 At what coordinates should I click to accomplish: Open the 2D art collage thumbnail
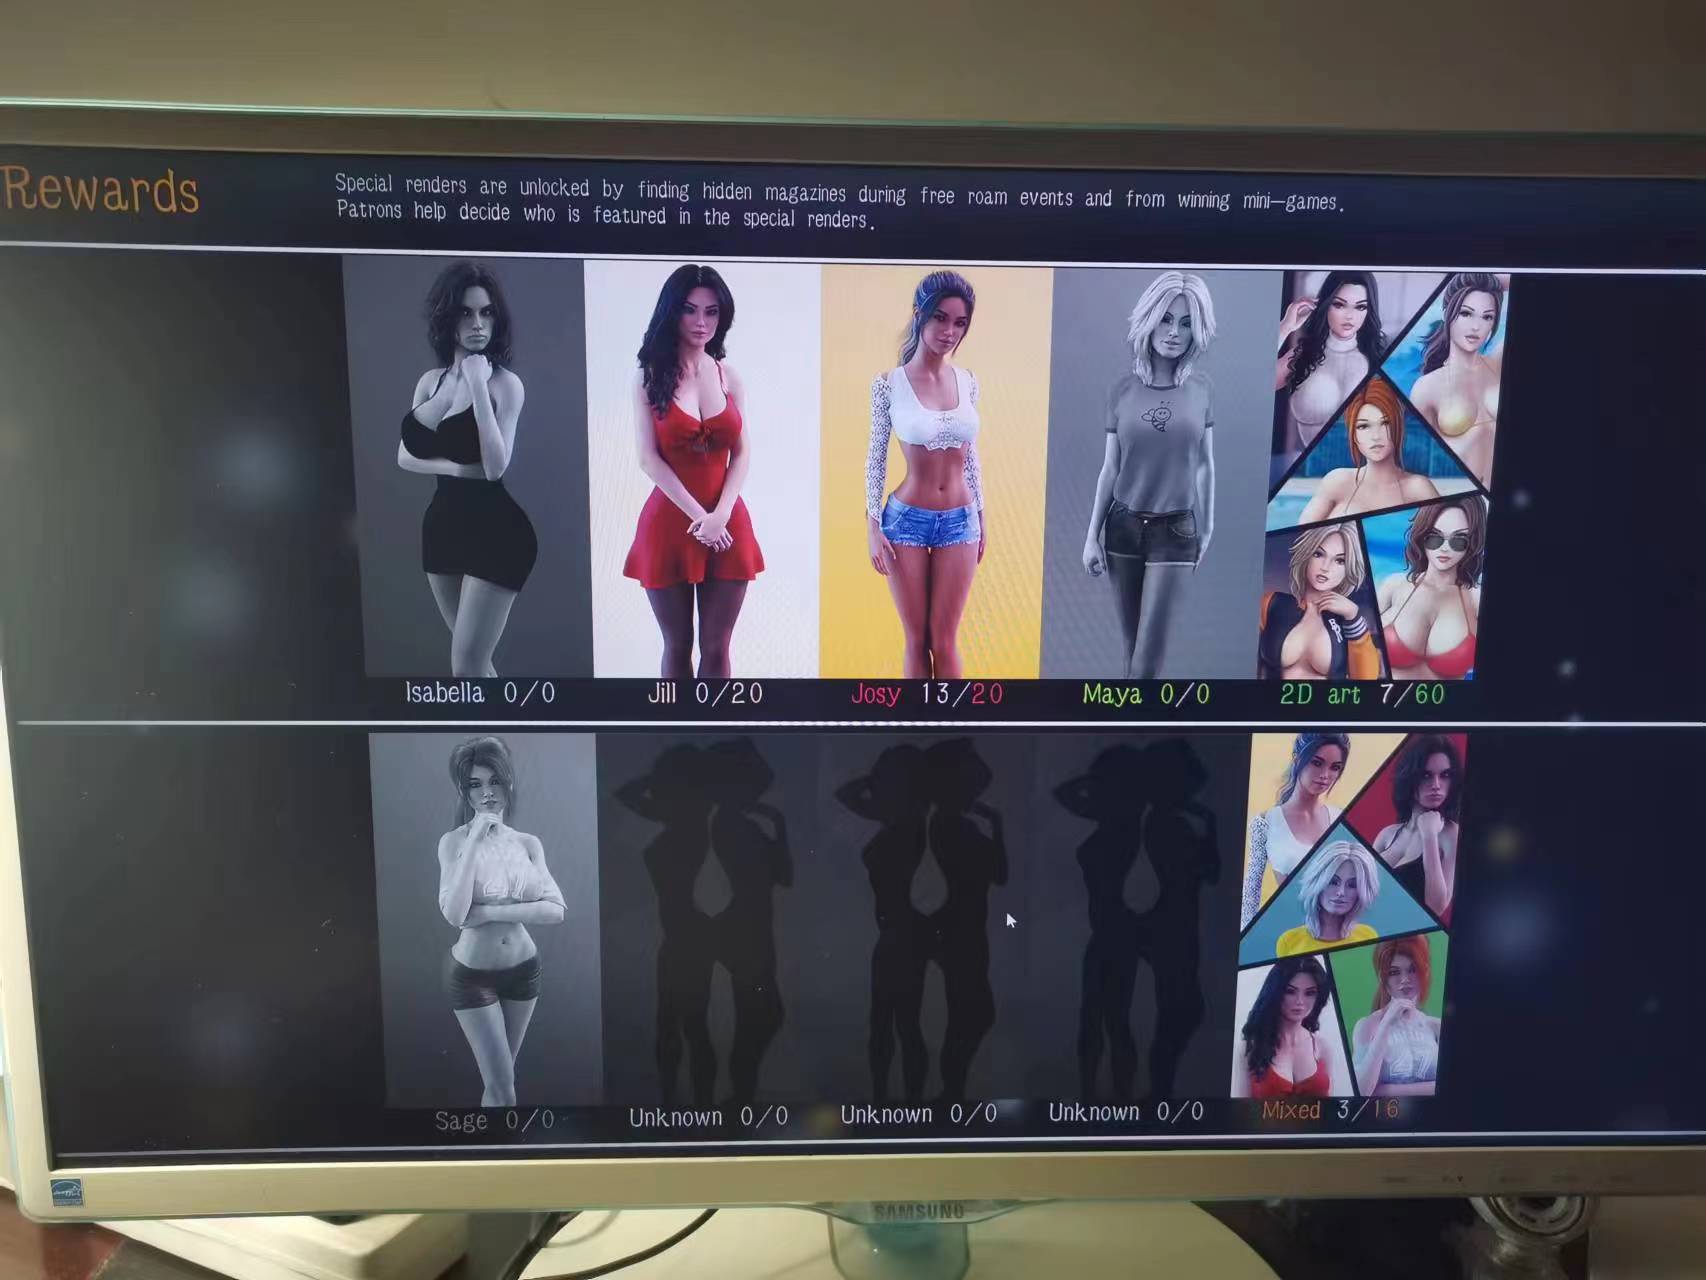(1384, 476)
